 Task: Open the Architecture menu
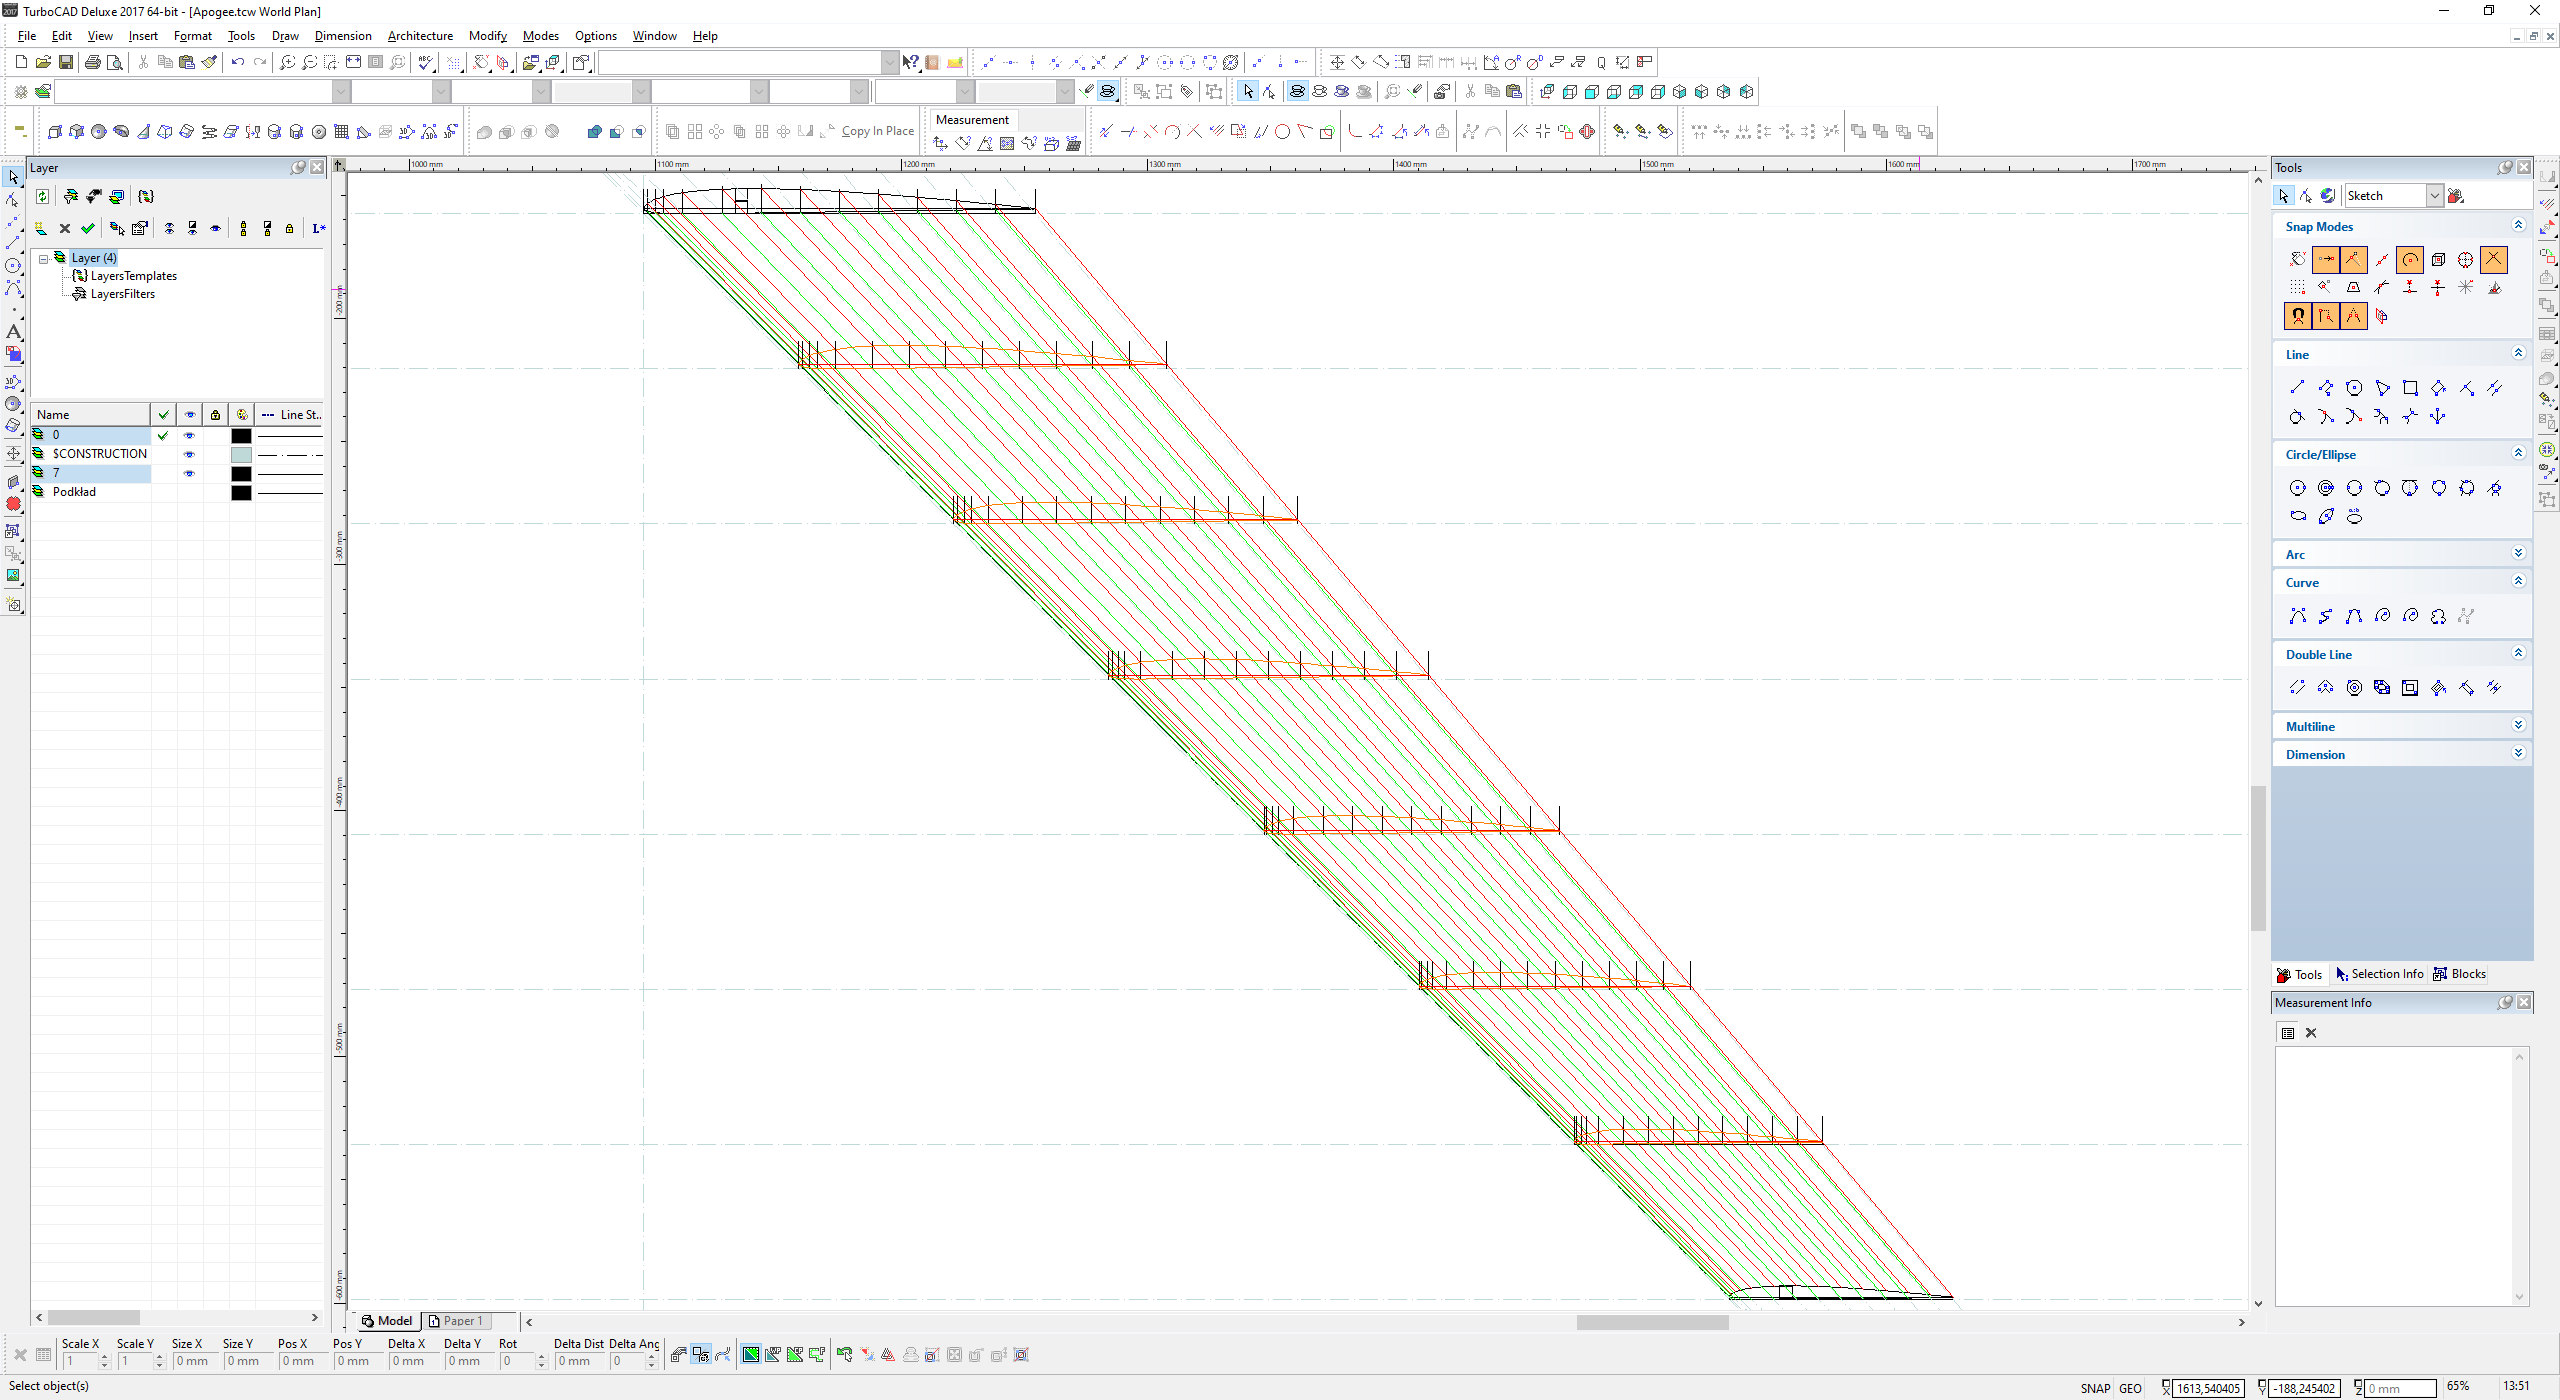click(x=420, y=36)
